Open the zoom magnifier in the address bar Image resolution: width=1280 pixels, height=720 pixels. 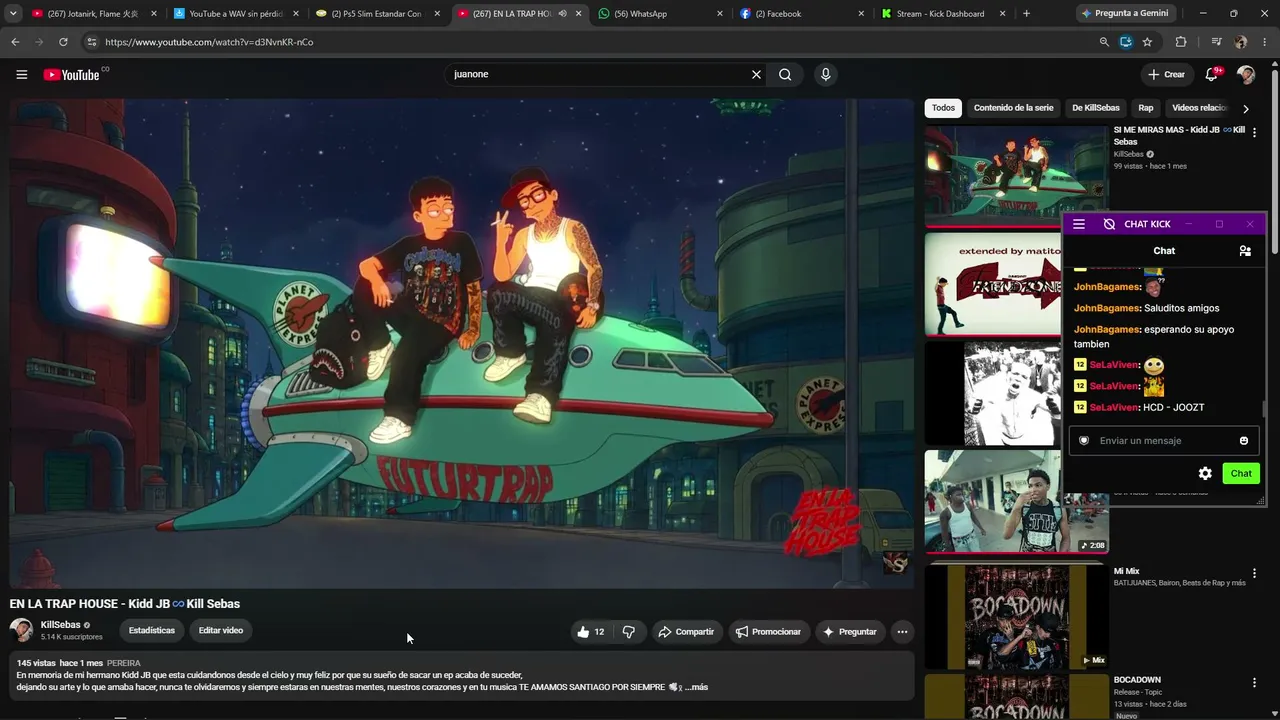coord(1104,42)
